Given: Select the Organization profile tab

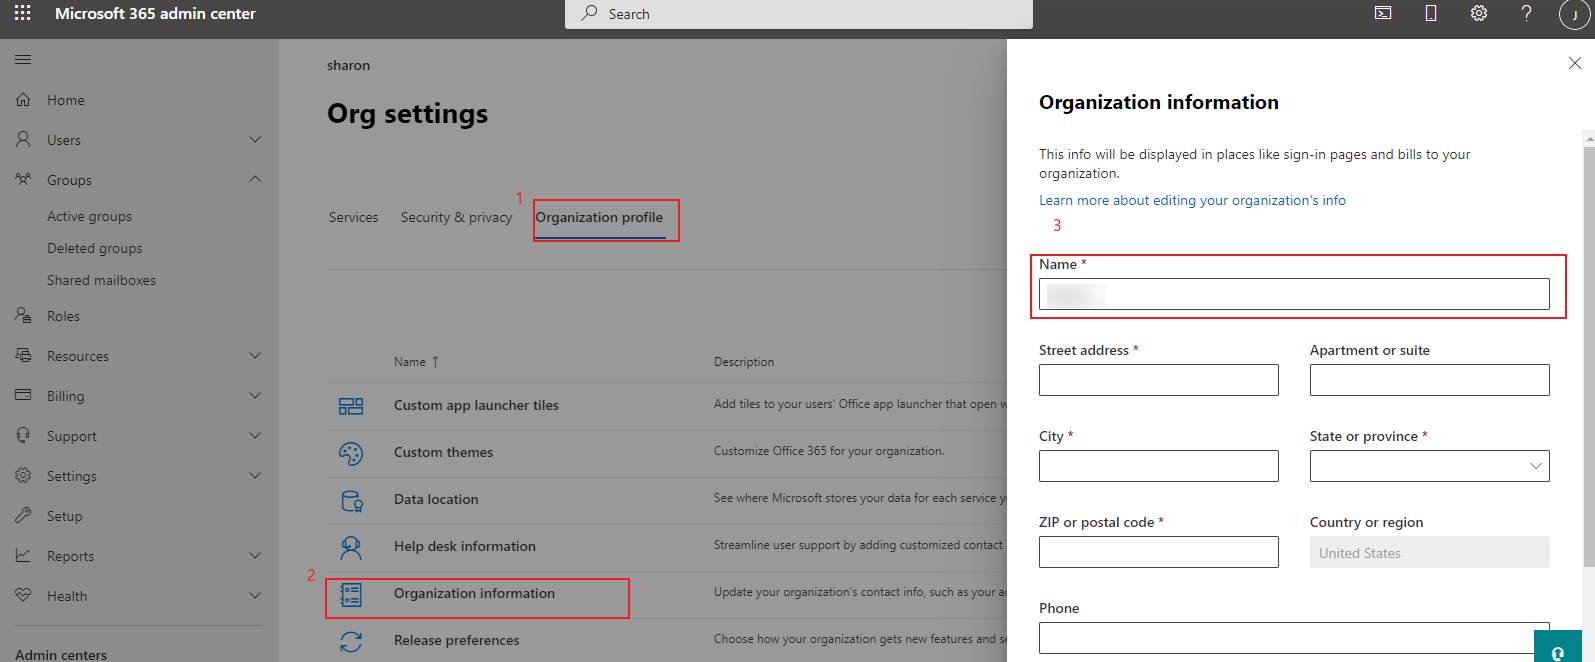Looking at the screenshot, I should (599, 217).
